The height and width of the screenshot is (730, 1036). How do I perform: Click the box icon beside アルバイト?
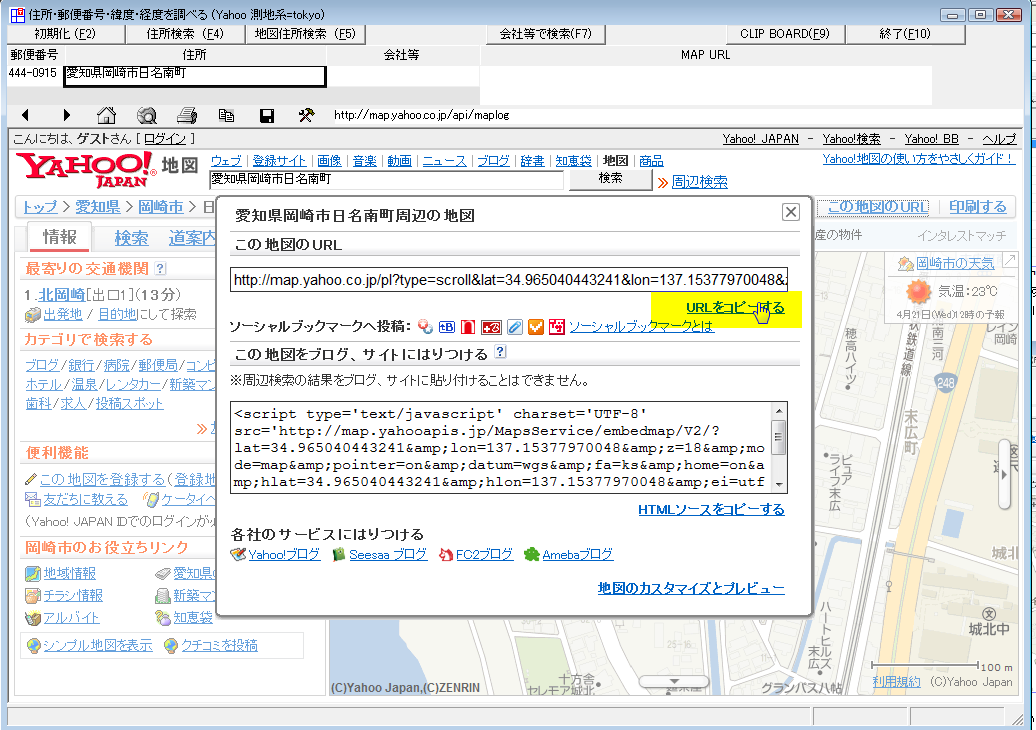point(33,618)
